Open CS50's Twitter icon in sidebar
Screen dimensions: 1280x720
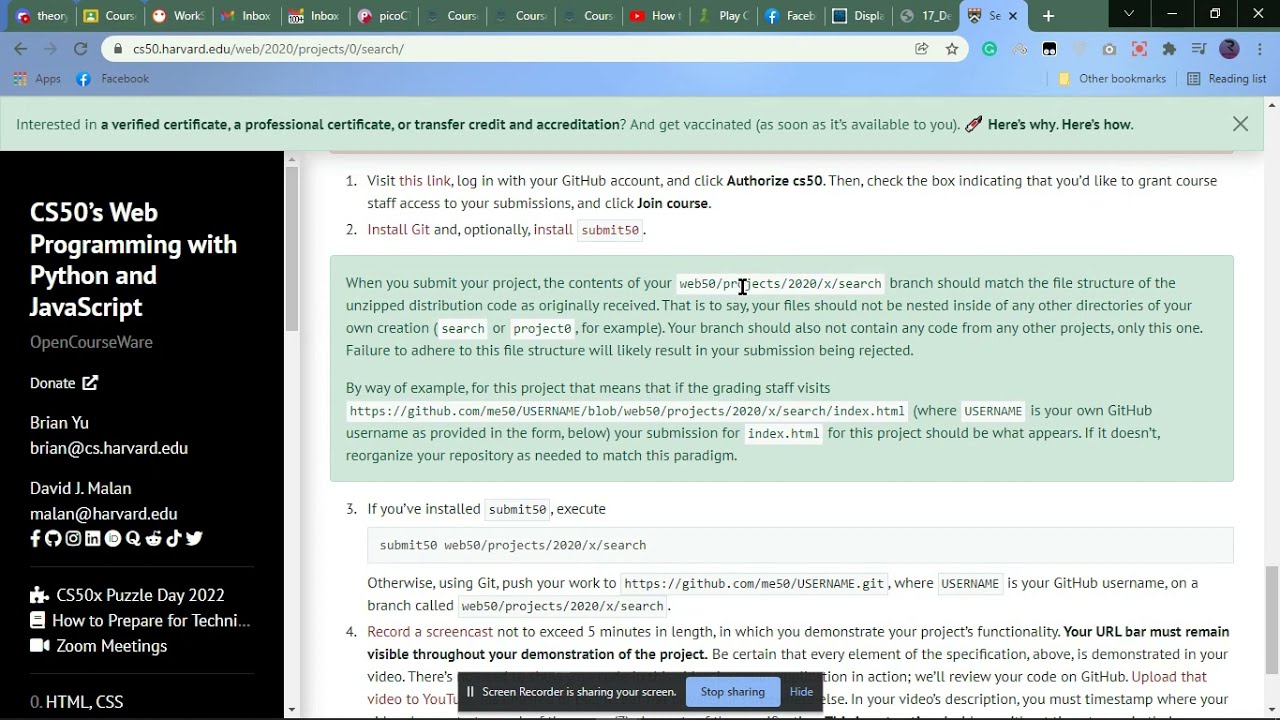tap(194, 538)
